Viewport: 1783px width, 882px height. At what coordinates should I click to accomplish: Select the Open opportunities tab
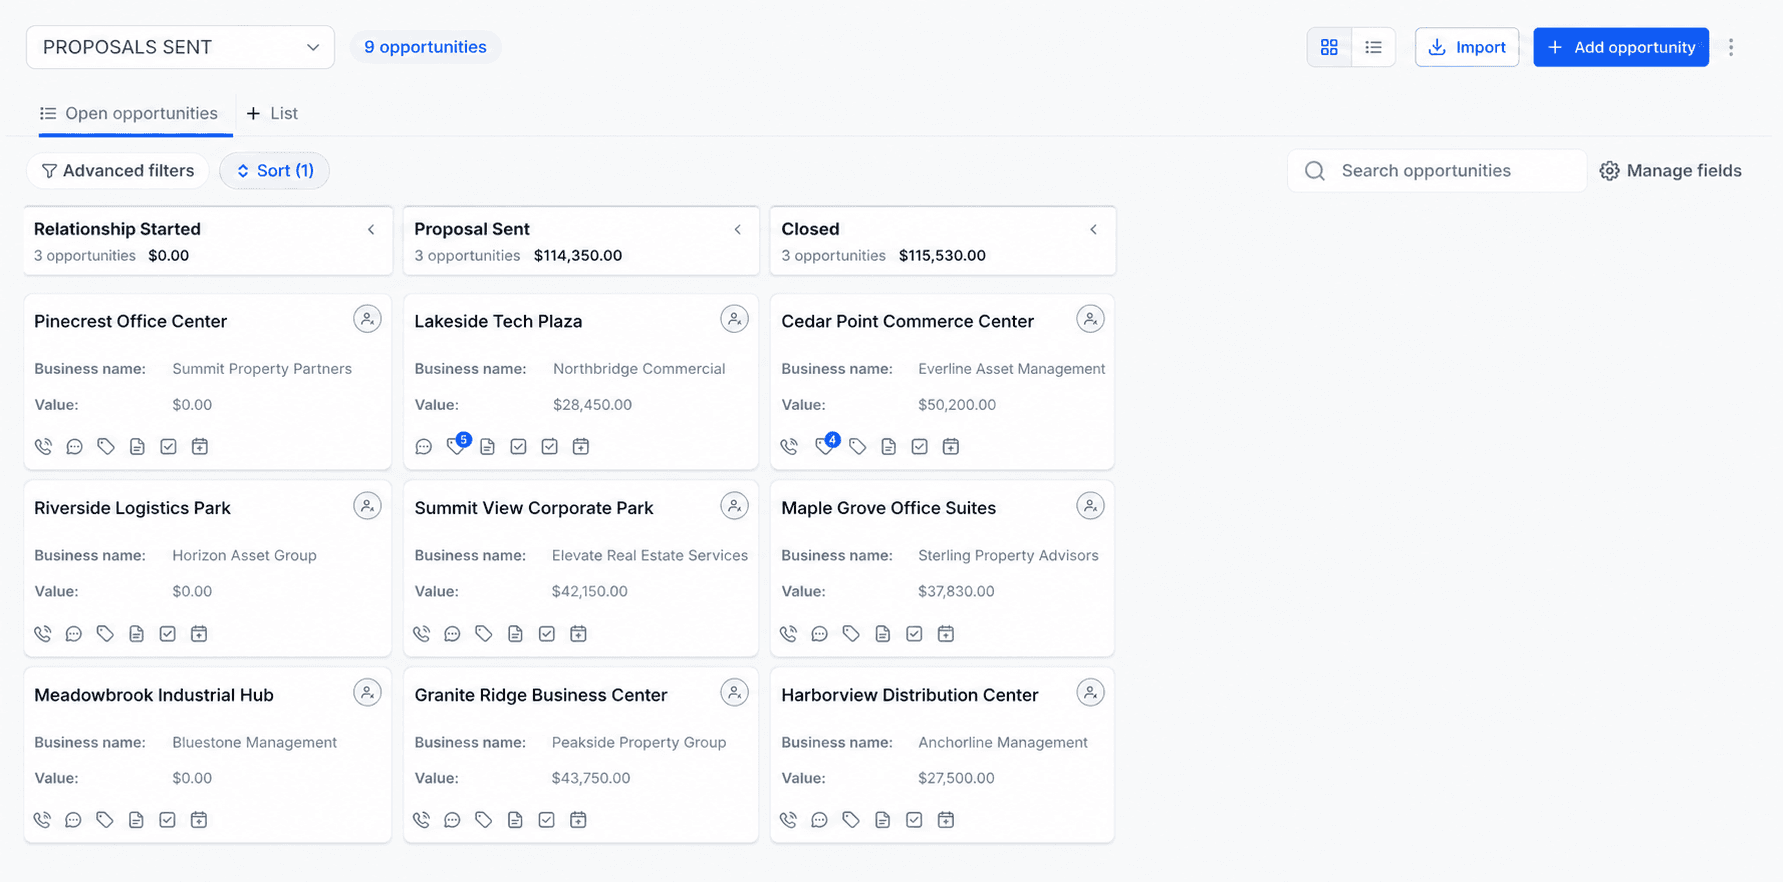(129, 114)
